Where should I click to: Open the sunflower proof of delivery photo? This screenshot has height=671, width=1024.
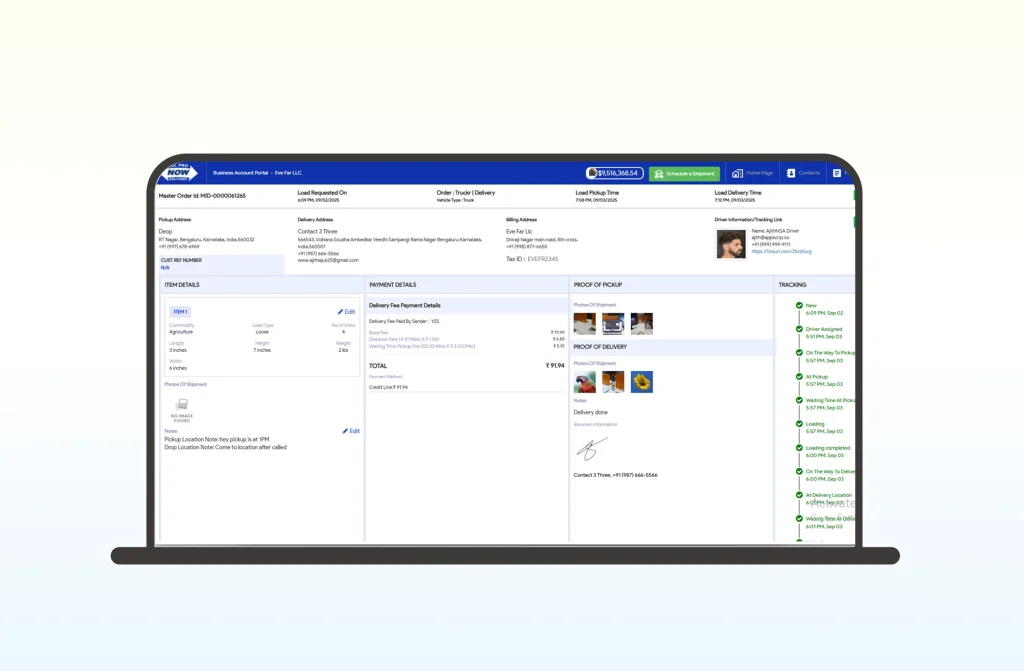(x=641, y=382)
